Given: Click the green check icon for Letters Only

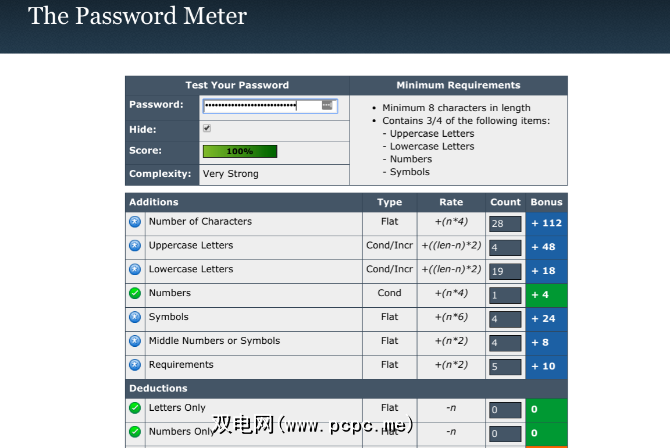Looking at the screenshot, I should pyautogui.click(x=135, y=408).
